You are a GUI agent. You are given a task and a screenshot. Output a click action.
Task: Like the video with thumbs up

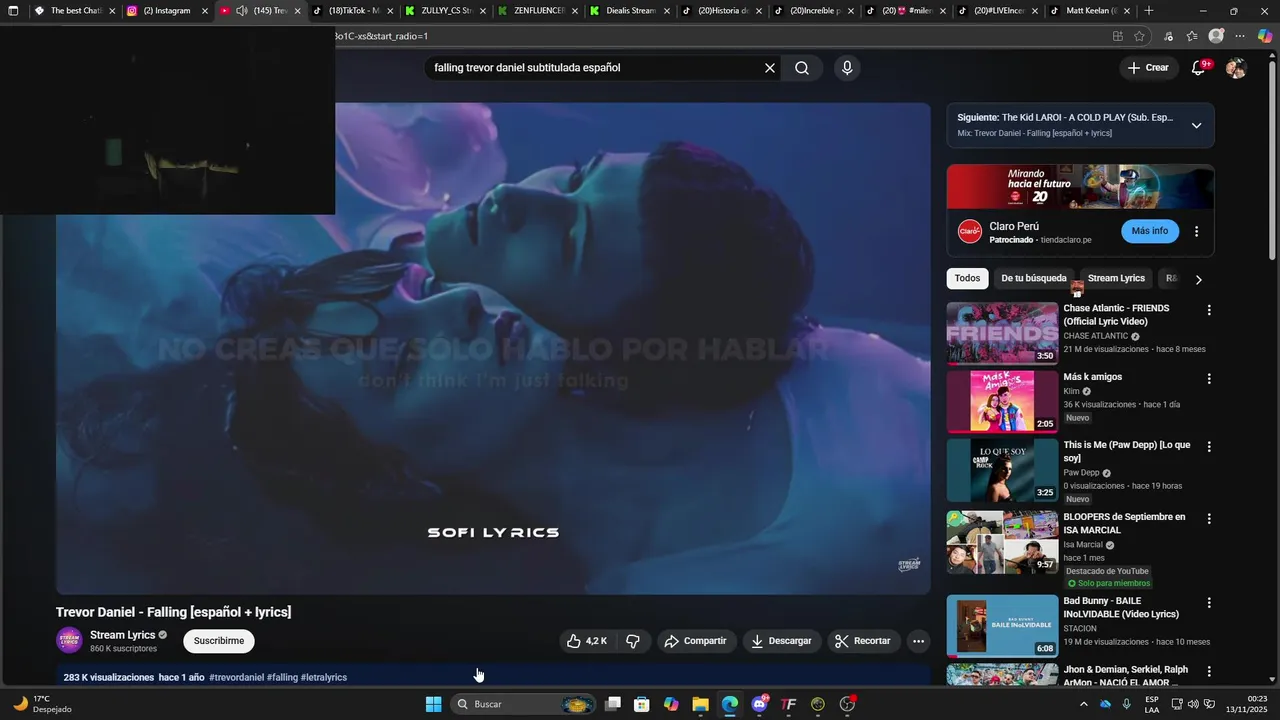[587, 641]
